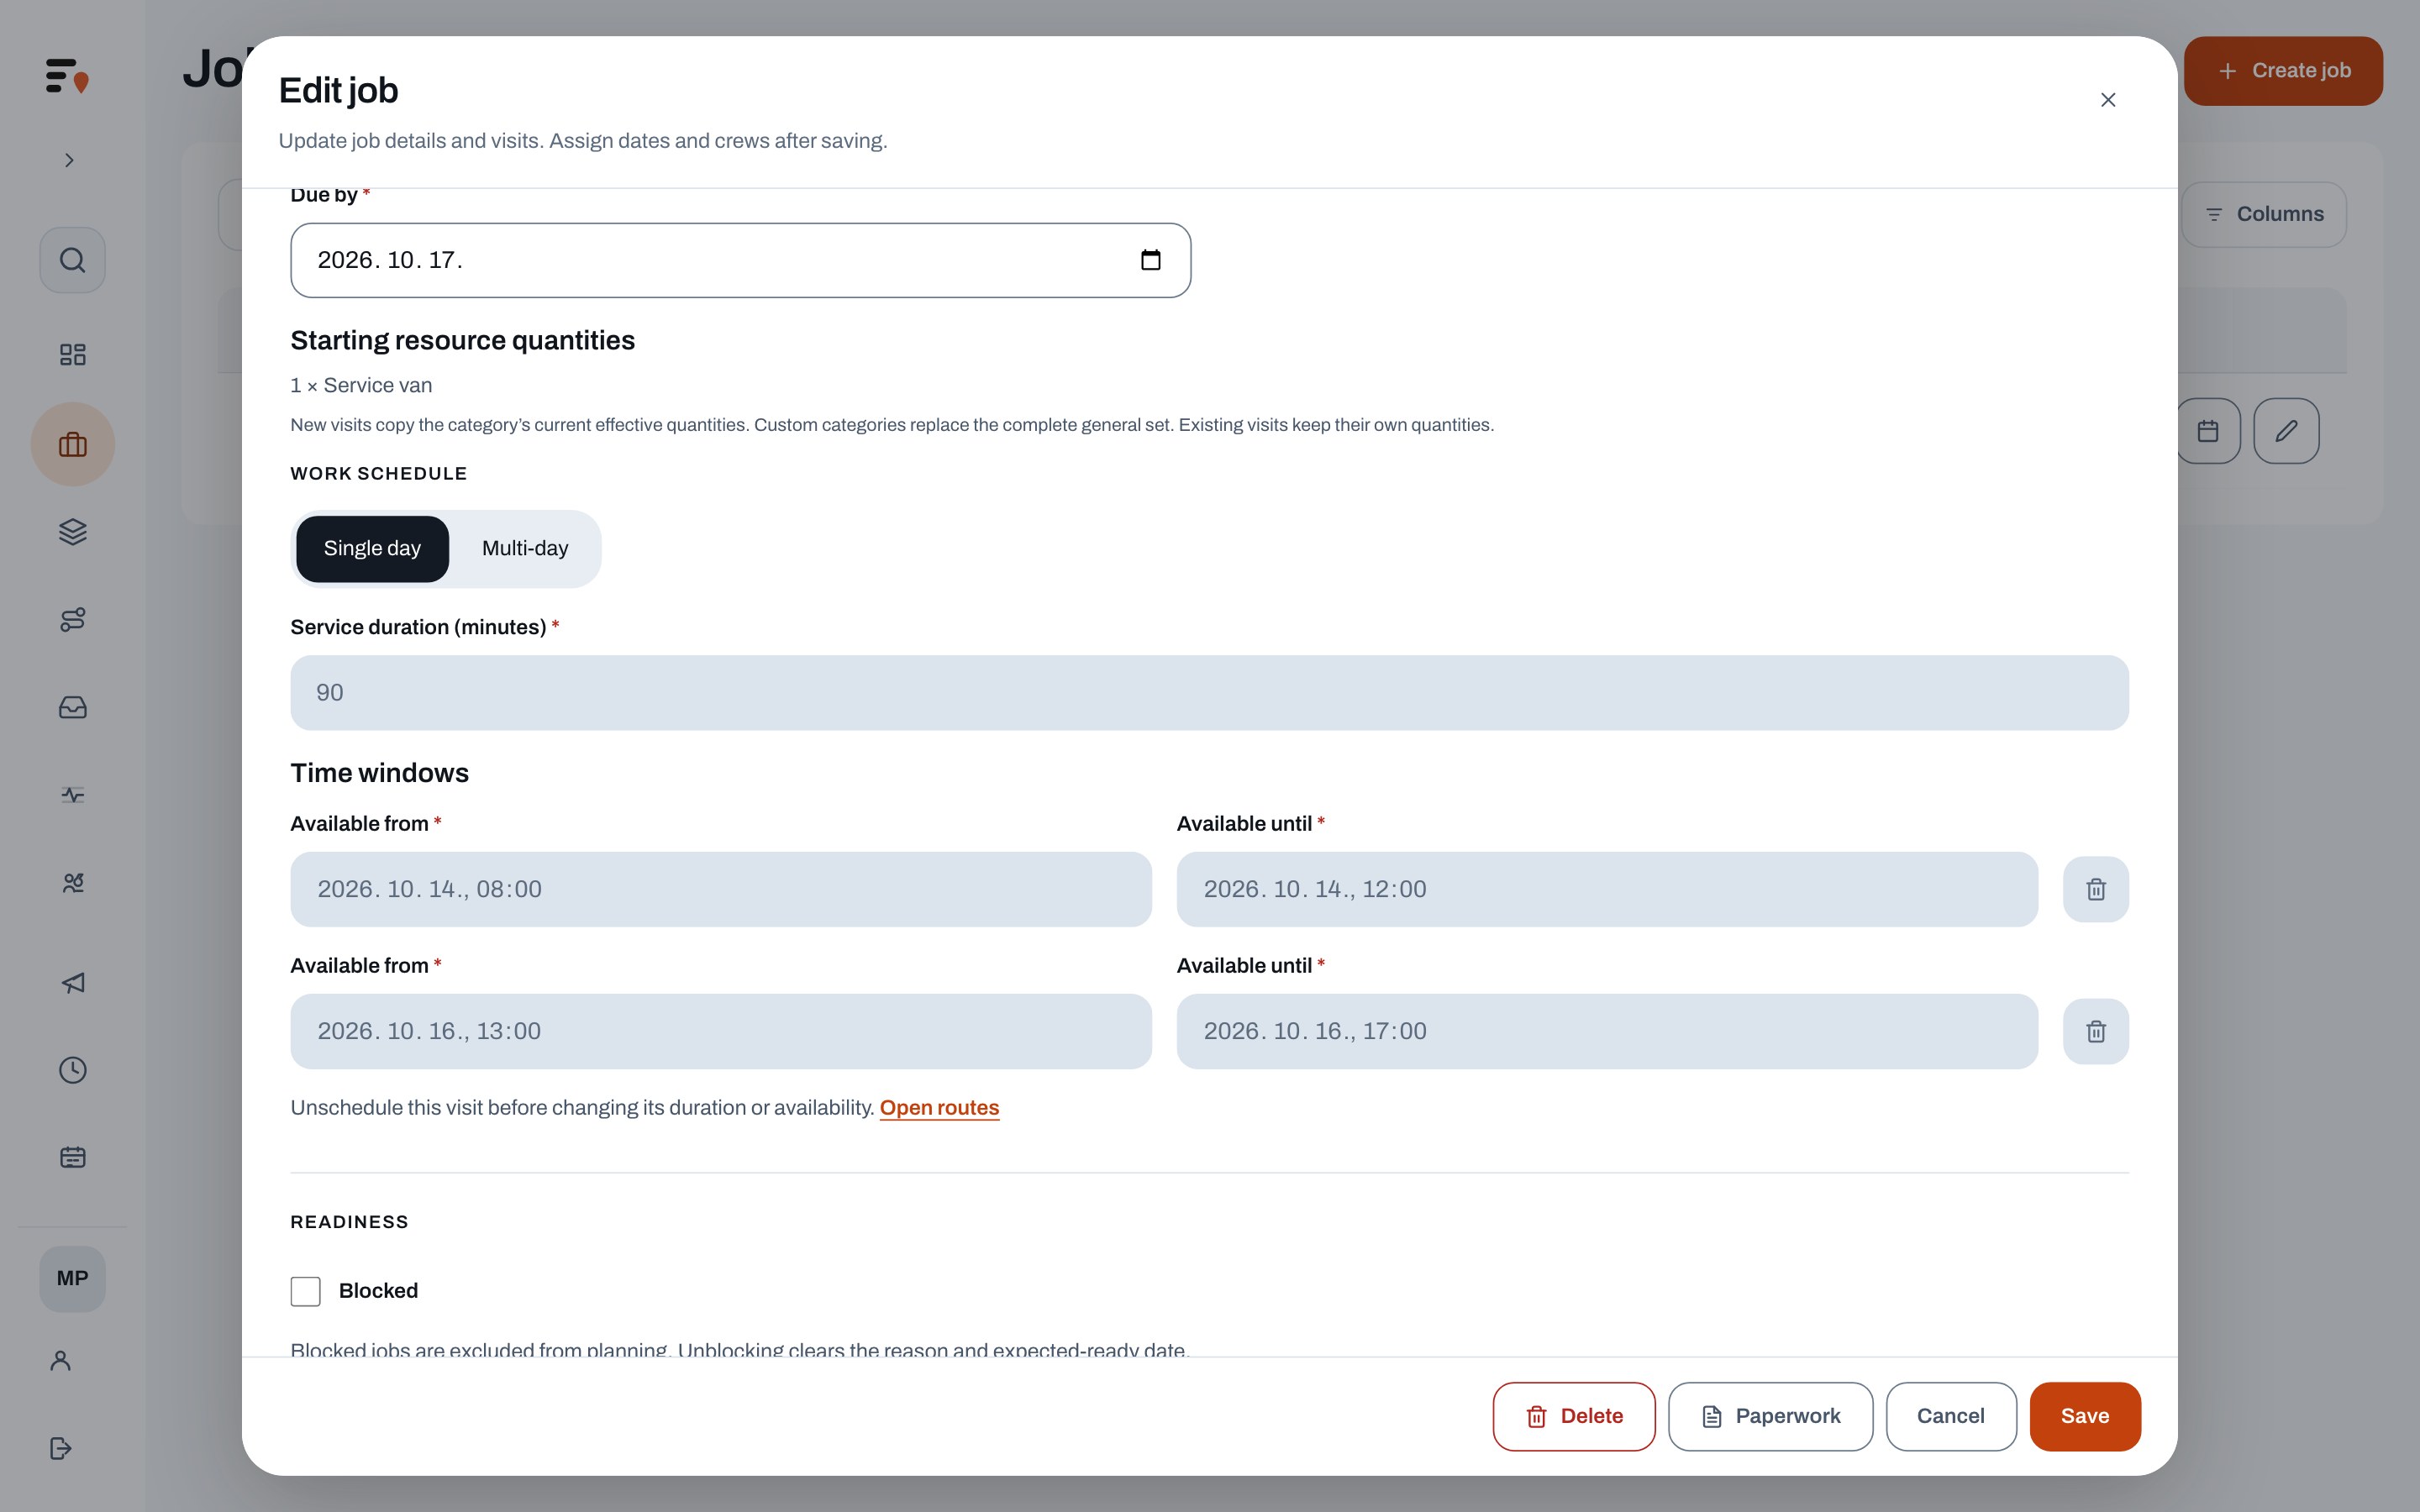Delete the 10. 16. time window
This screenshot has height=1512, width=2420.
pyautogui.click(x=2096, y=1031)
